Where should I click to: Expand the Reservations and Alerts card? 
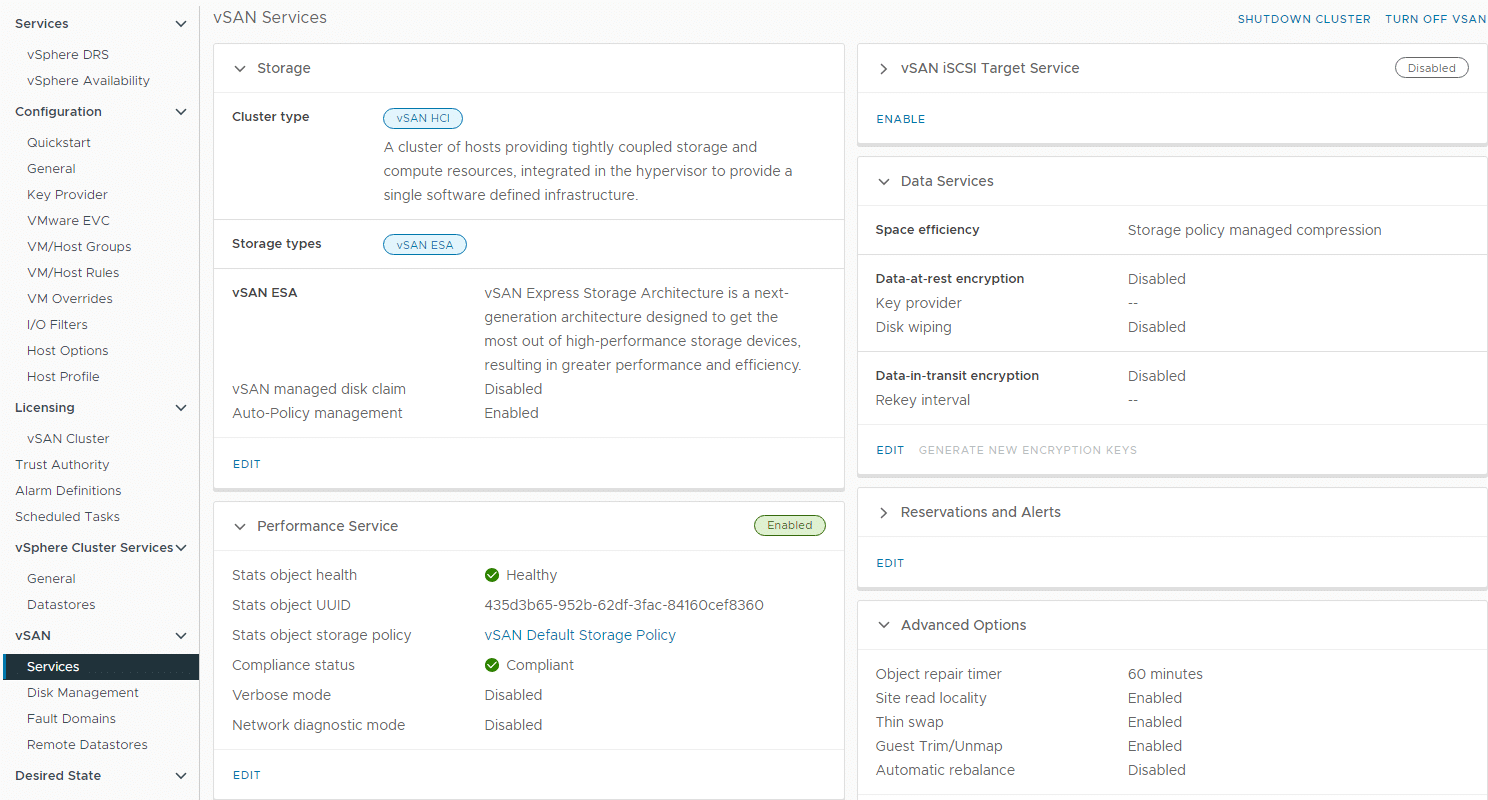[x=883, y=512]
